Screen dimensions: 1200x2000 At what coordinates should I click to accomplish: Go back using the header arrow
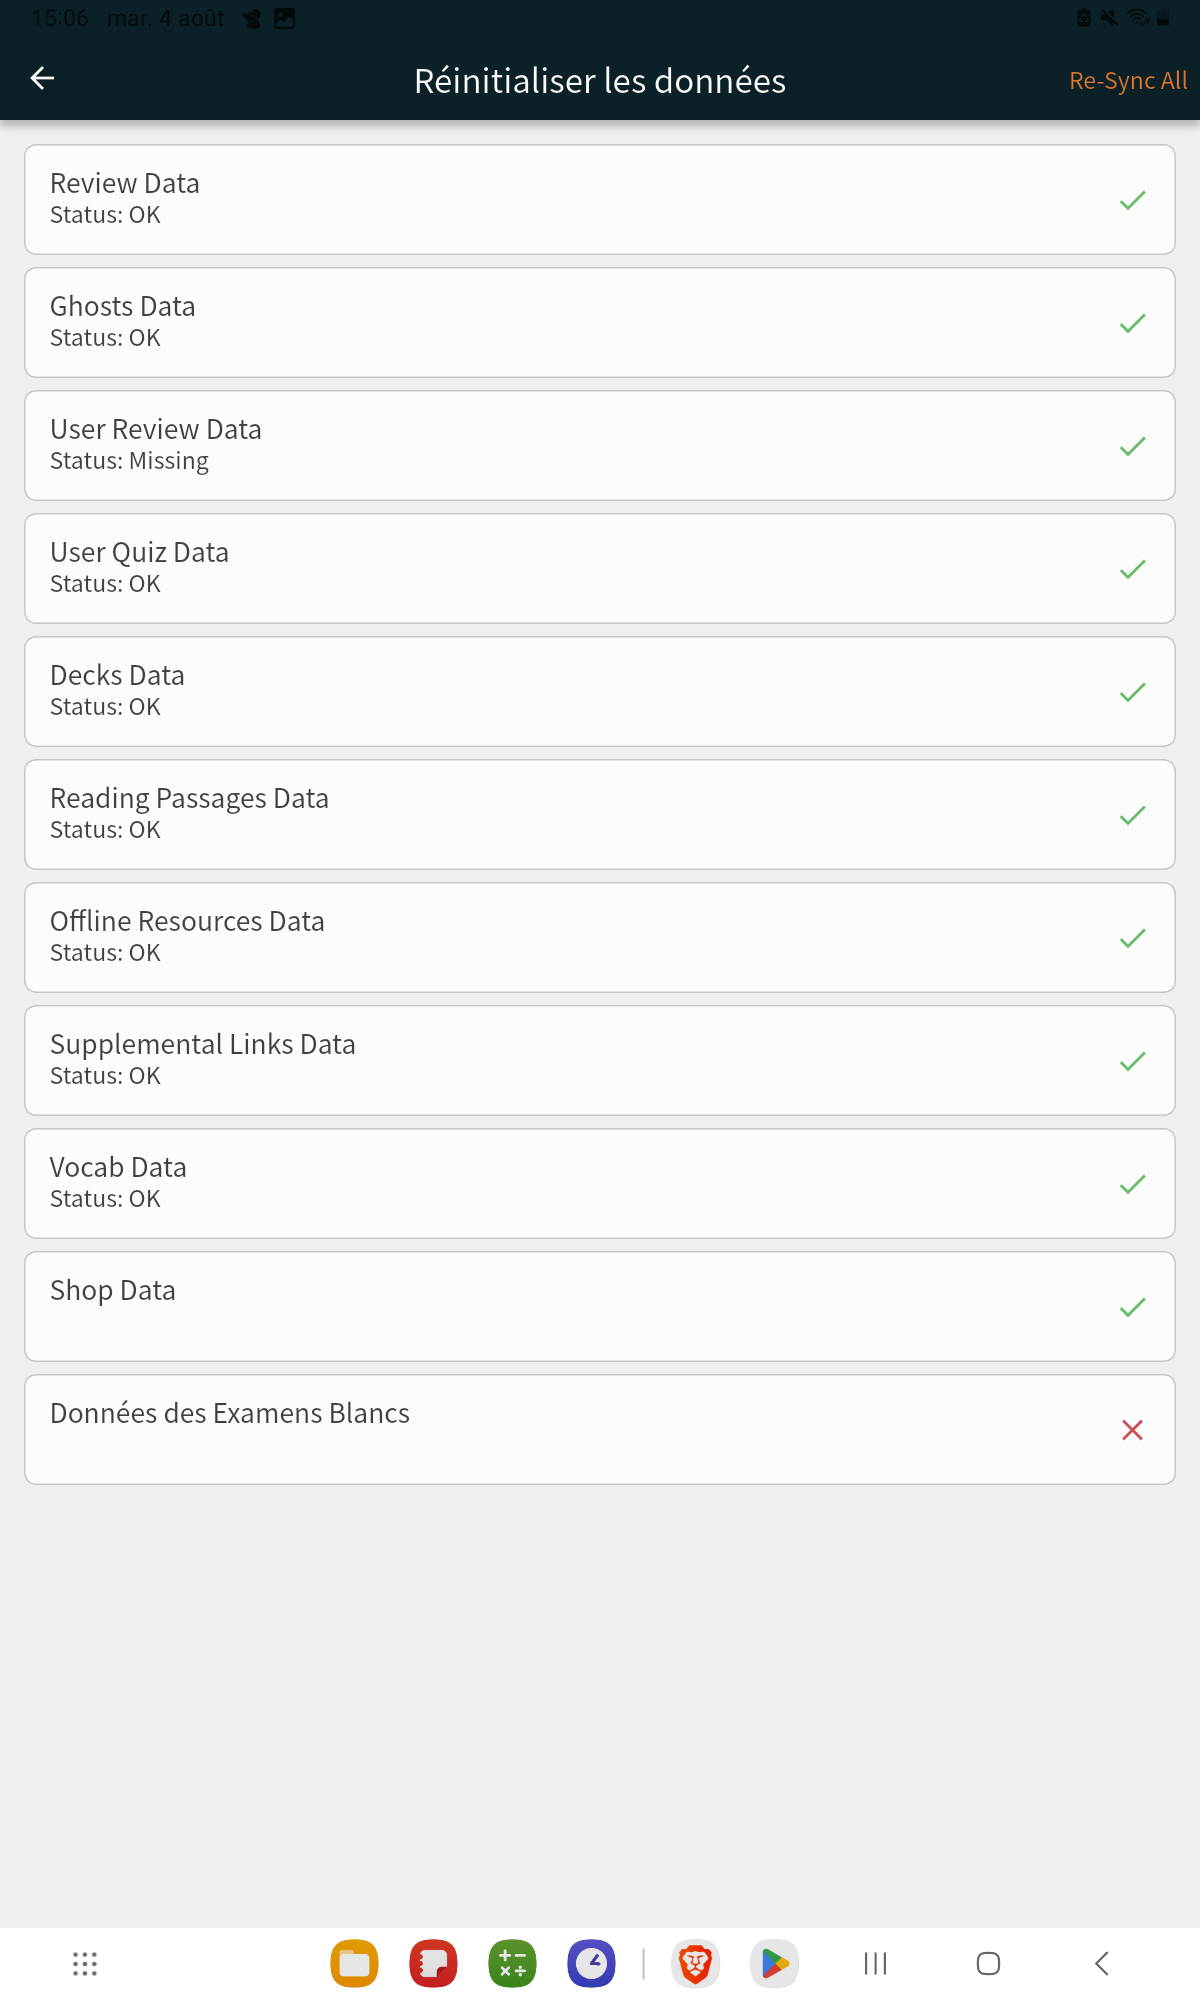[x=42, y=78]
